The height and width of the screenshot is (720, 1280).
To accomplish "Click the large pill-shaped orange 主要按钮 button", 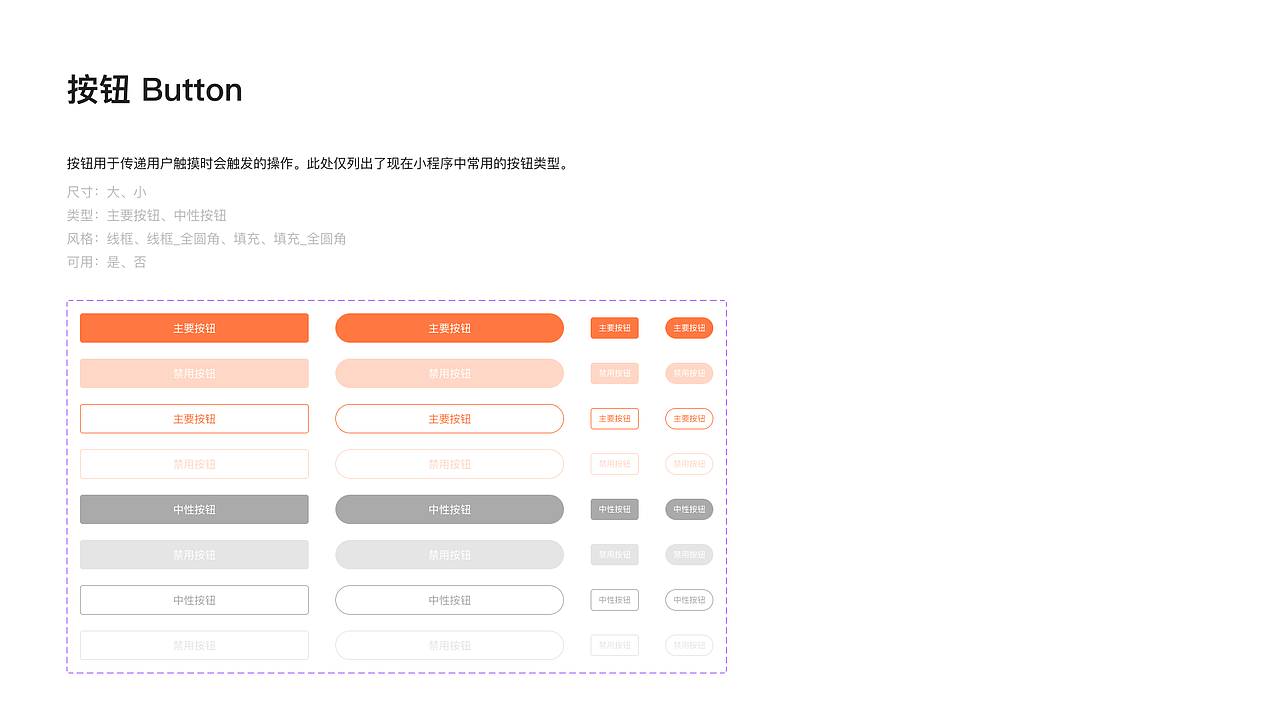I will 449,328.
